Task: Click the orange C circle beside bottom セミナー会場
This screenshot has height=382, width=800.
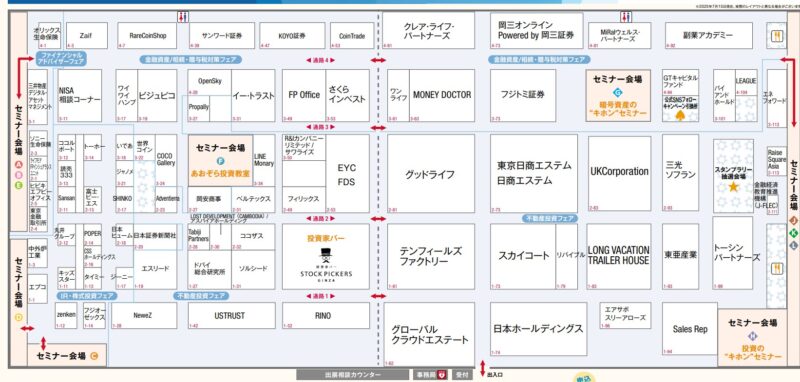Action: (x=94, y=355)
